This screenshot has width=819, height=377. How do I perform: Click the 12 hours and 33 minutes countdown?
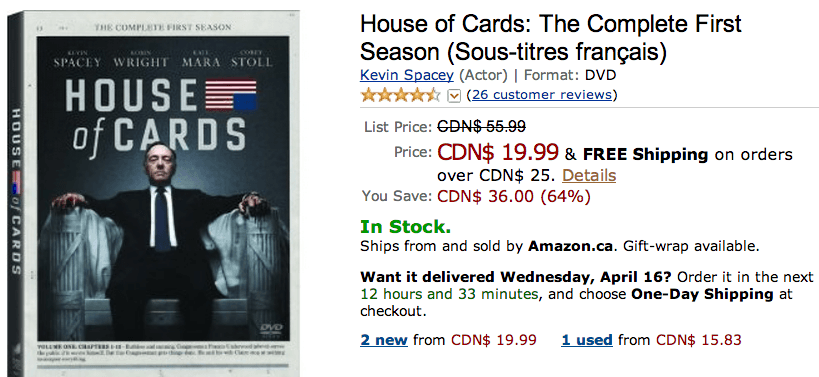pos(449,294)
